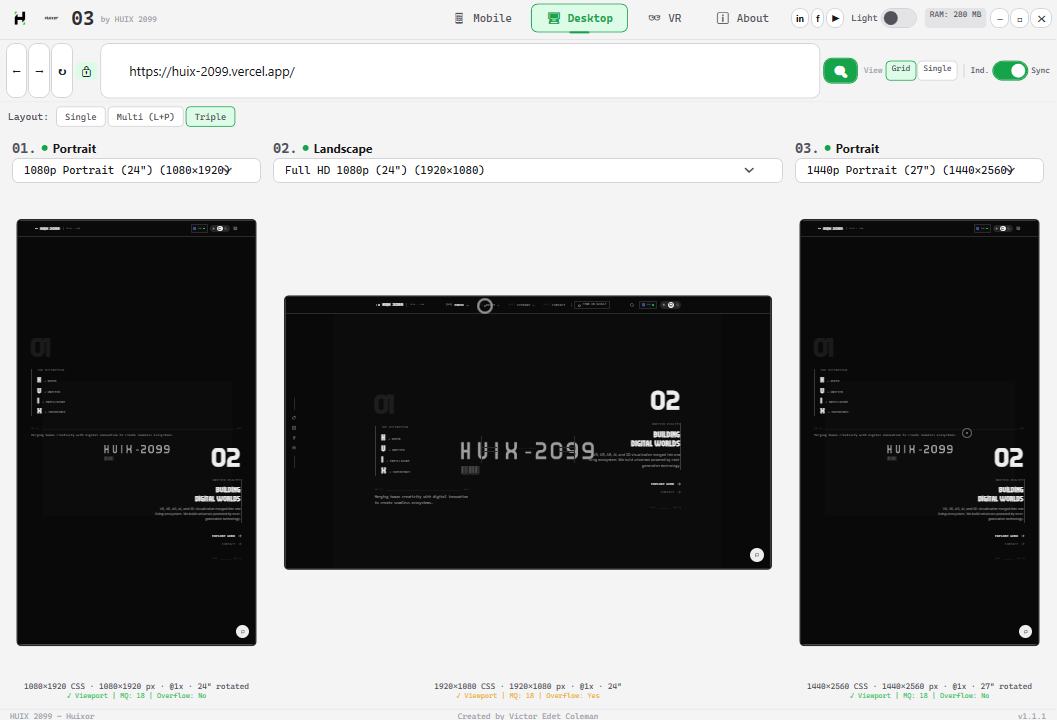Viewport: 1057px width, 720px height.
Task: Reload the page with the refresh icon
Action: (x=62, y=71)
